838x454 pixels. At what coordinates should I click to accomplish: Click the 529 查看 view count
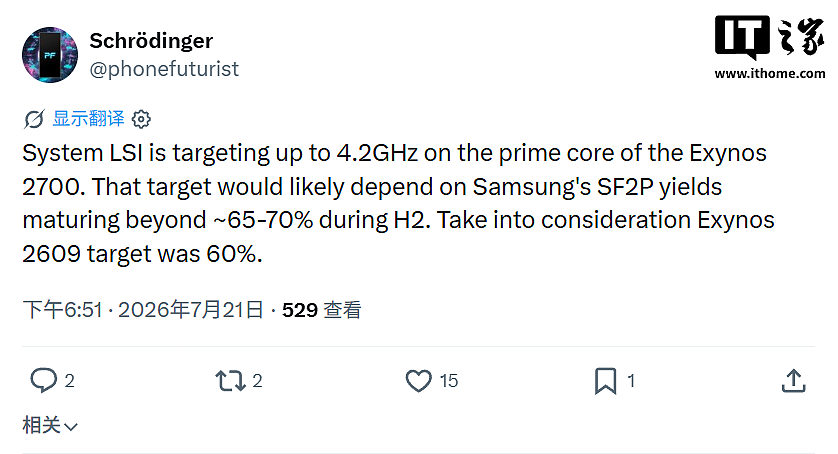pyautogui.click(x=322, y=310)
